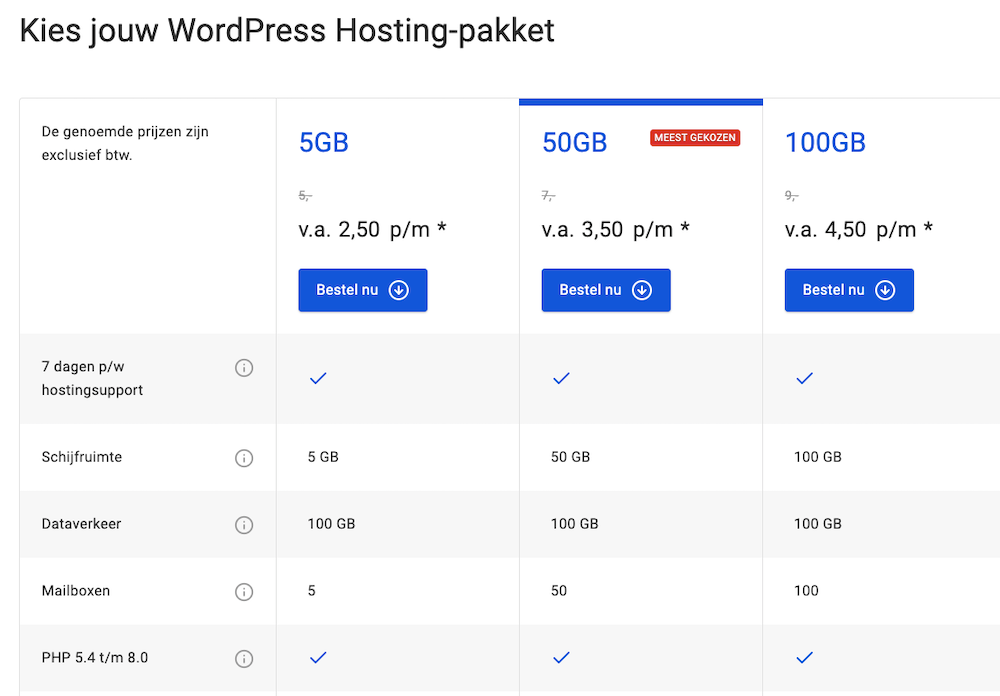Open the PHP 5.4 t/m 8.0 info icon
Image resolution: width=1000 pixels, height=696 pixels.
point(244,658)
